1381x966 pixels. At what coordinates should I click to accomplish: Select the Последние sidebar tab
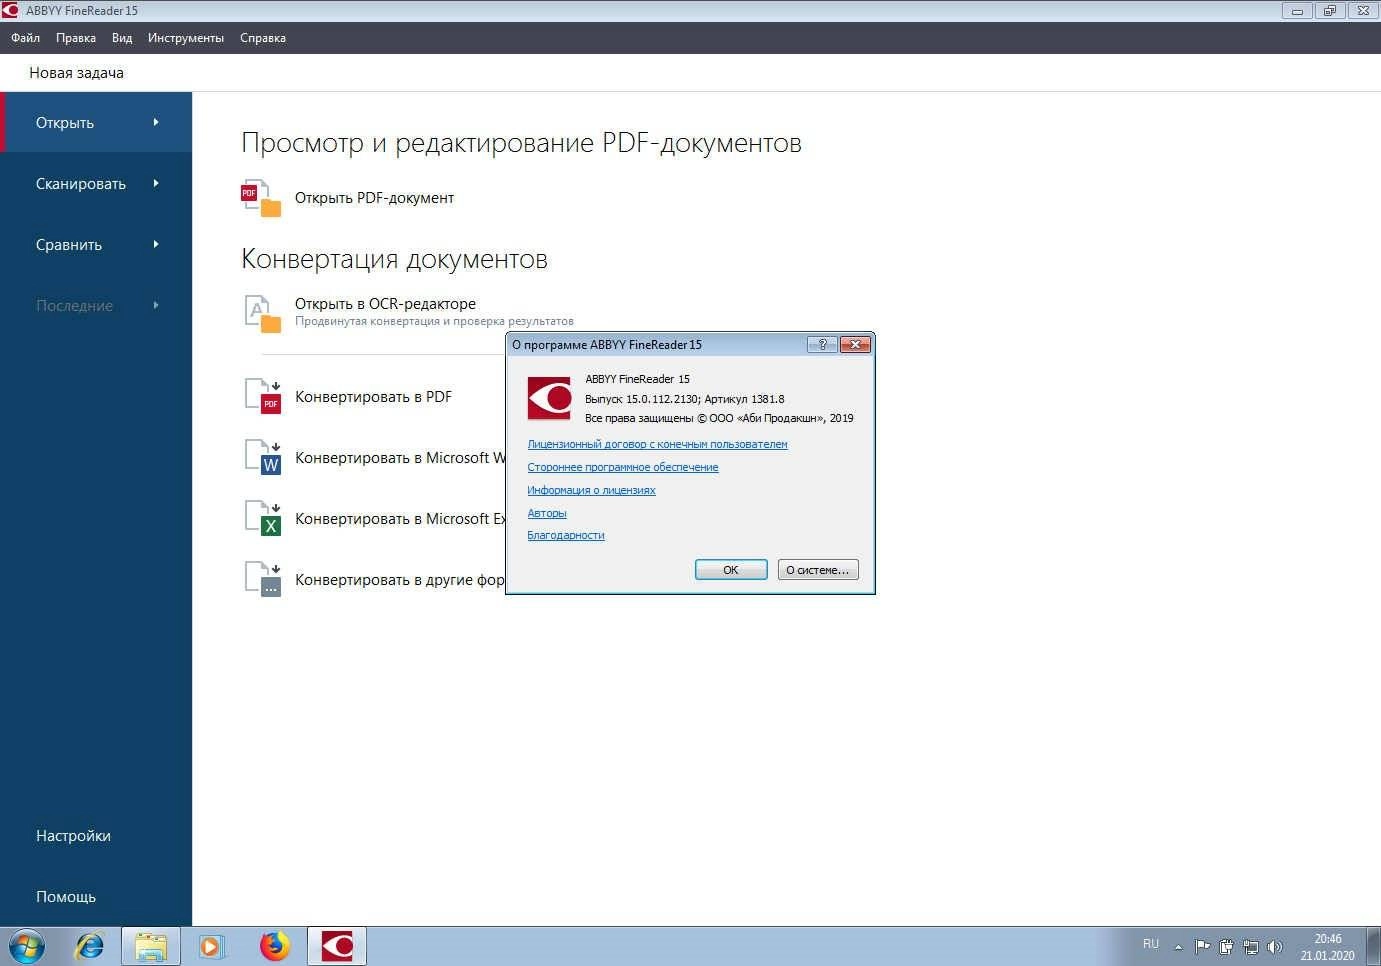click(x=96, y=305)
